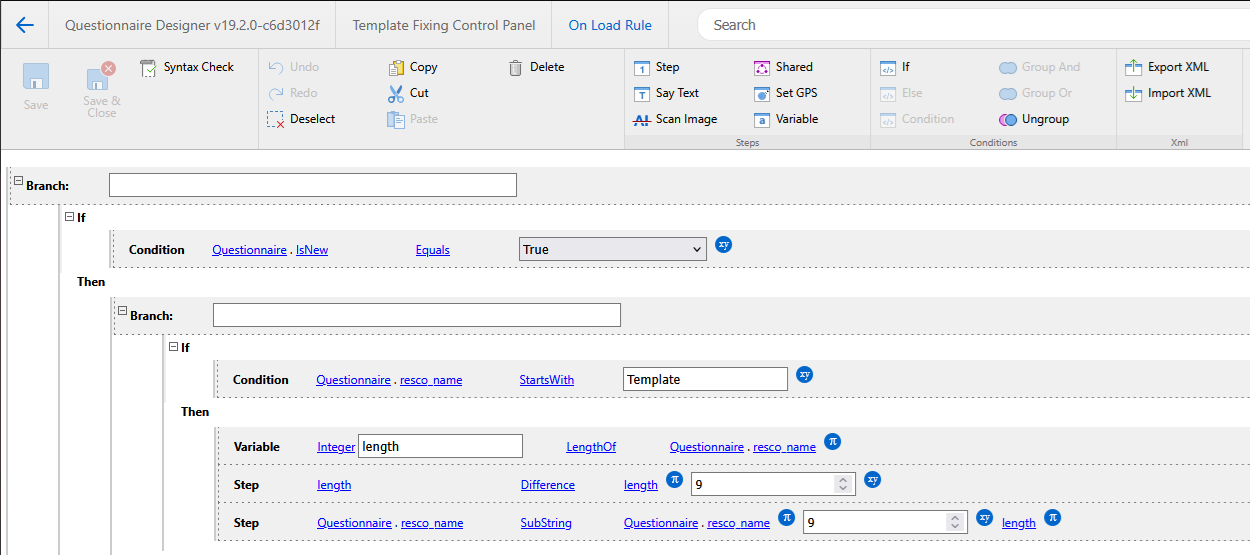Screen dimensions: 1250x555
Task: Open the IsNew field link
Action: pyautogui.click(x=312, y=250)
